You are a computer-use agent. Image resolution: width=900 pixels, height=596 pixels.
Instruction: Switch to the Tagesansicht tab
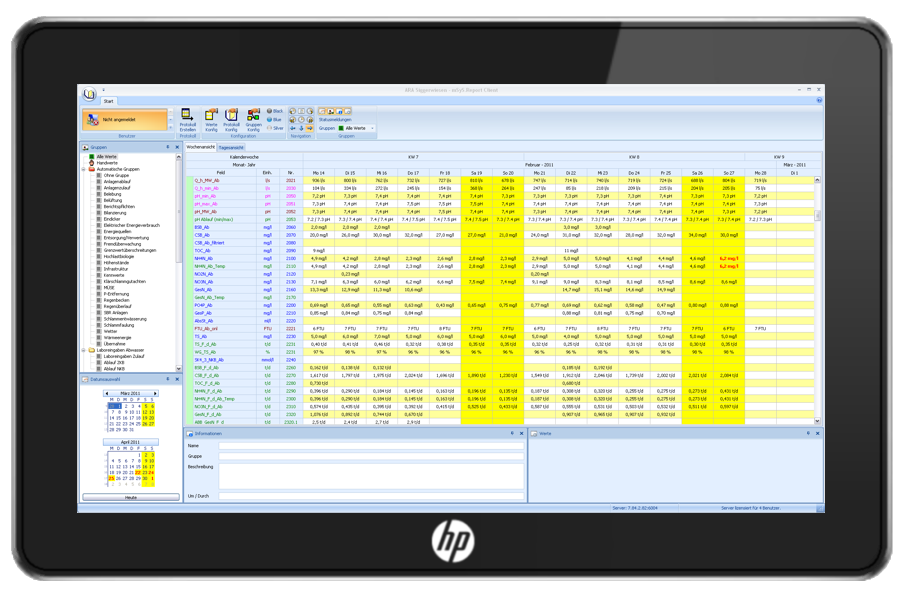[x=231, y=147]
